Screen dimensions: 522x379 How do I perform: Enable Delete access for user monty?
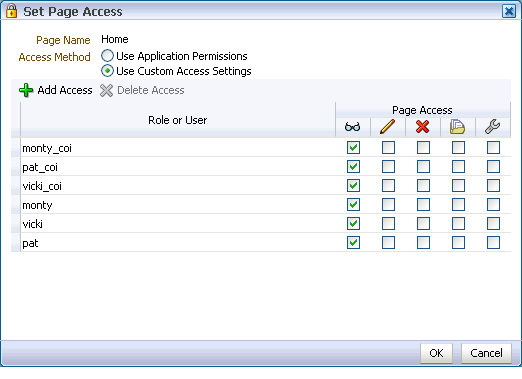point(423,205)
